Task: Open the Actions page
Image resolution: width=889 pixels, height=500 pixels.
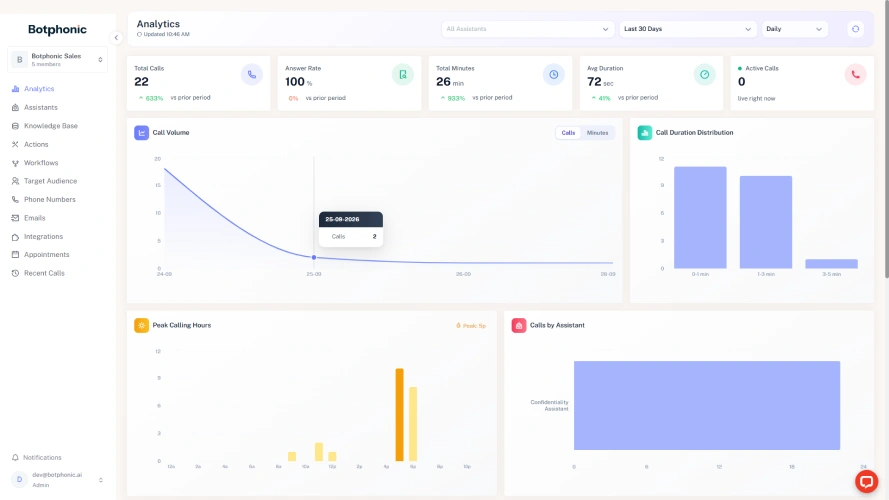Action: coord(36,145)
